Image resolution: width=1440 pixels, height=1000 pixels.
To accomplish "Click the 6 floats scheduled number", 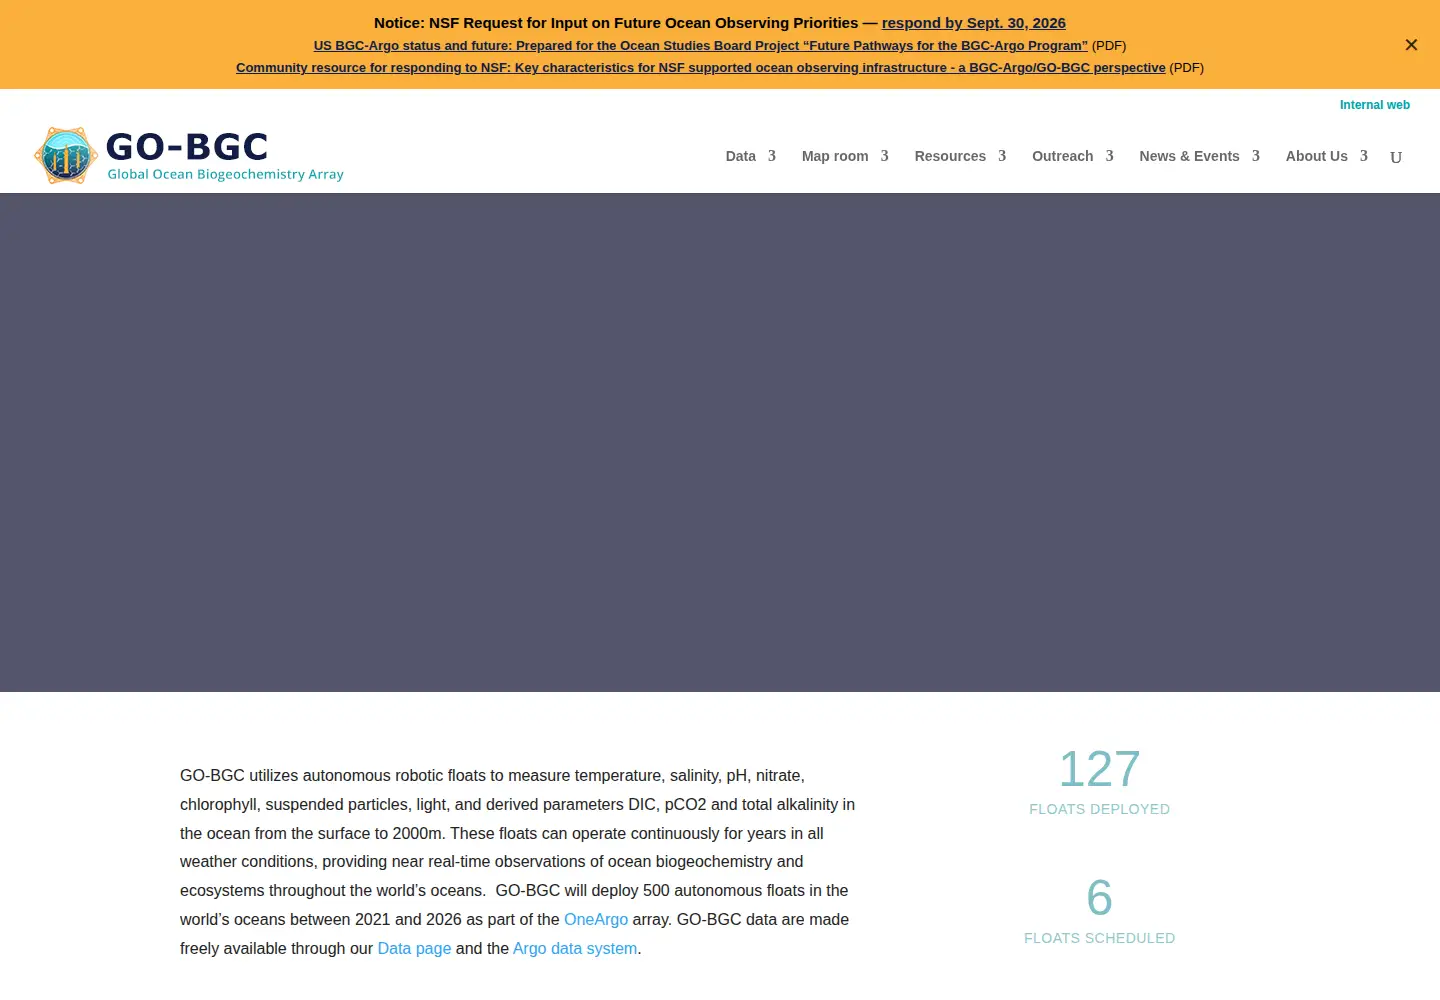I will point(1100,898).
